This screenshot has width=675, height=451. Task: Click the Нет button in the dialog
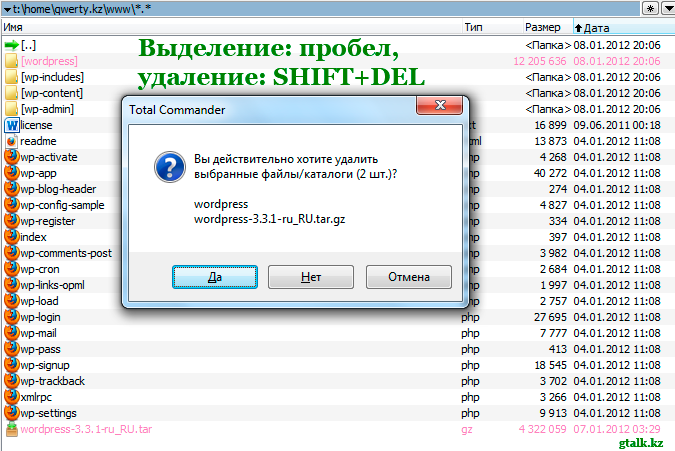pyautogui.click(x=311, y=277)
